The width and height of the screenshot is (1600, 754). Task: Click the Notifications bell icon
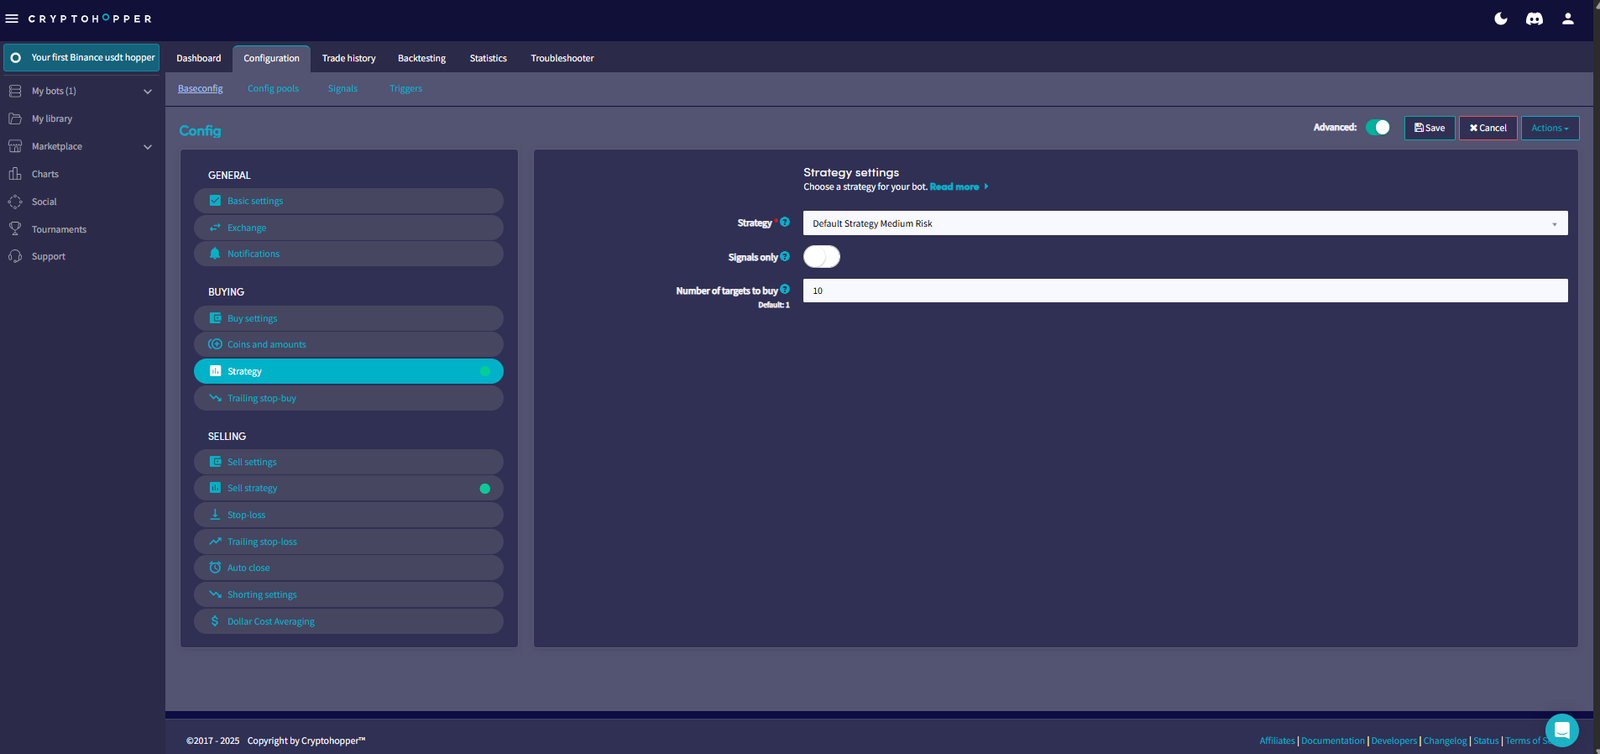pos(215,254)
